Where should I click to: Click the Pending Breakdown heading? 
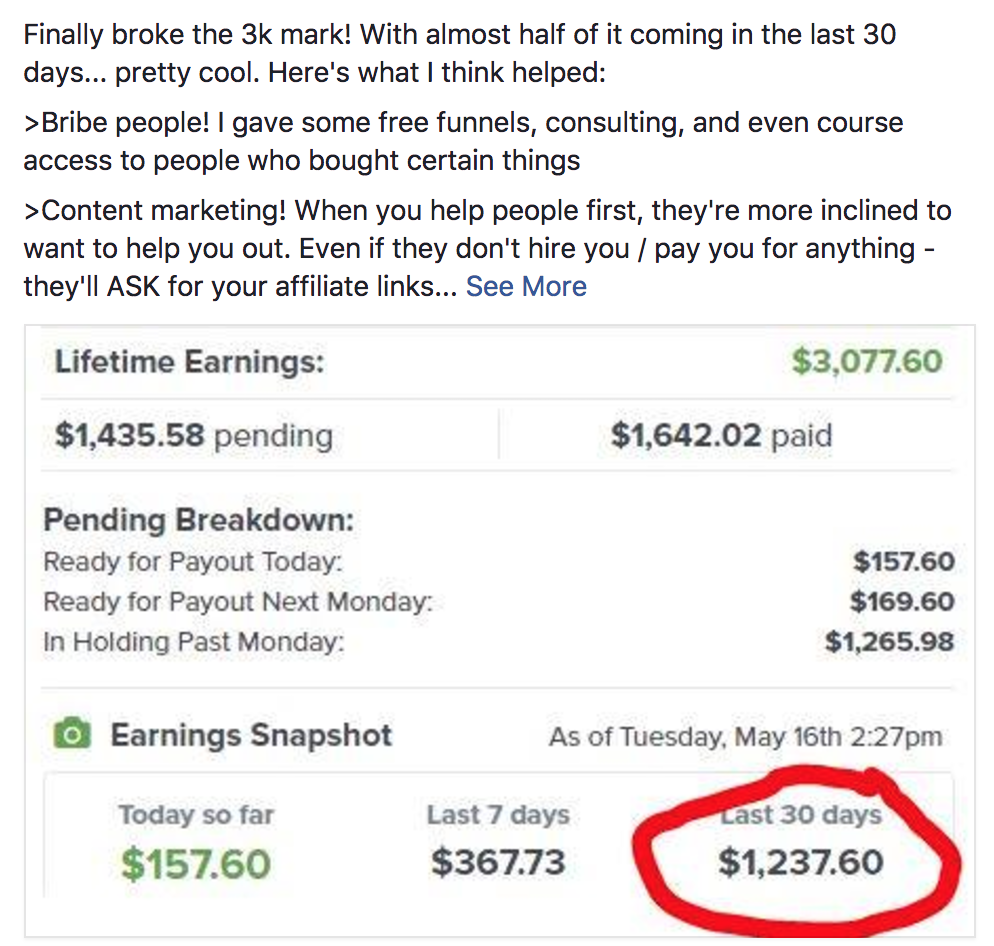198,520
